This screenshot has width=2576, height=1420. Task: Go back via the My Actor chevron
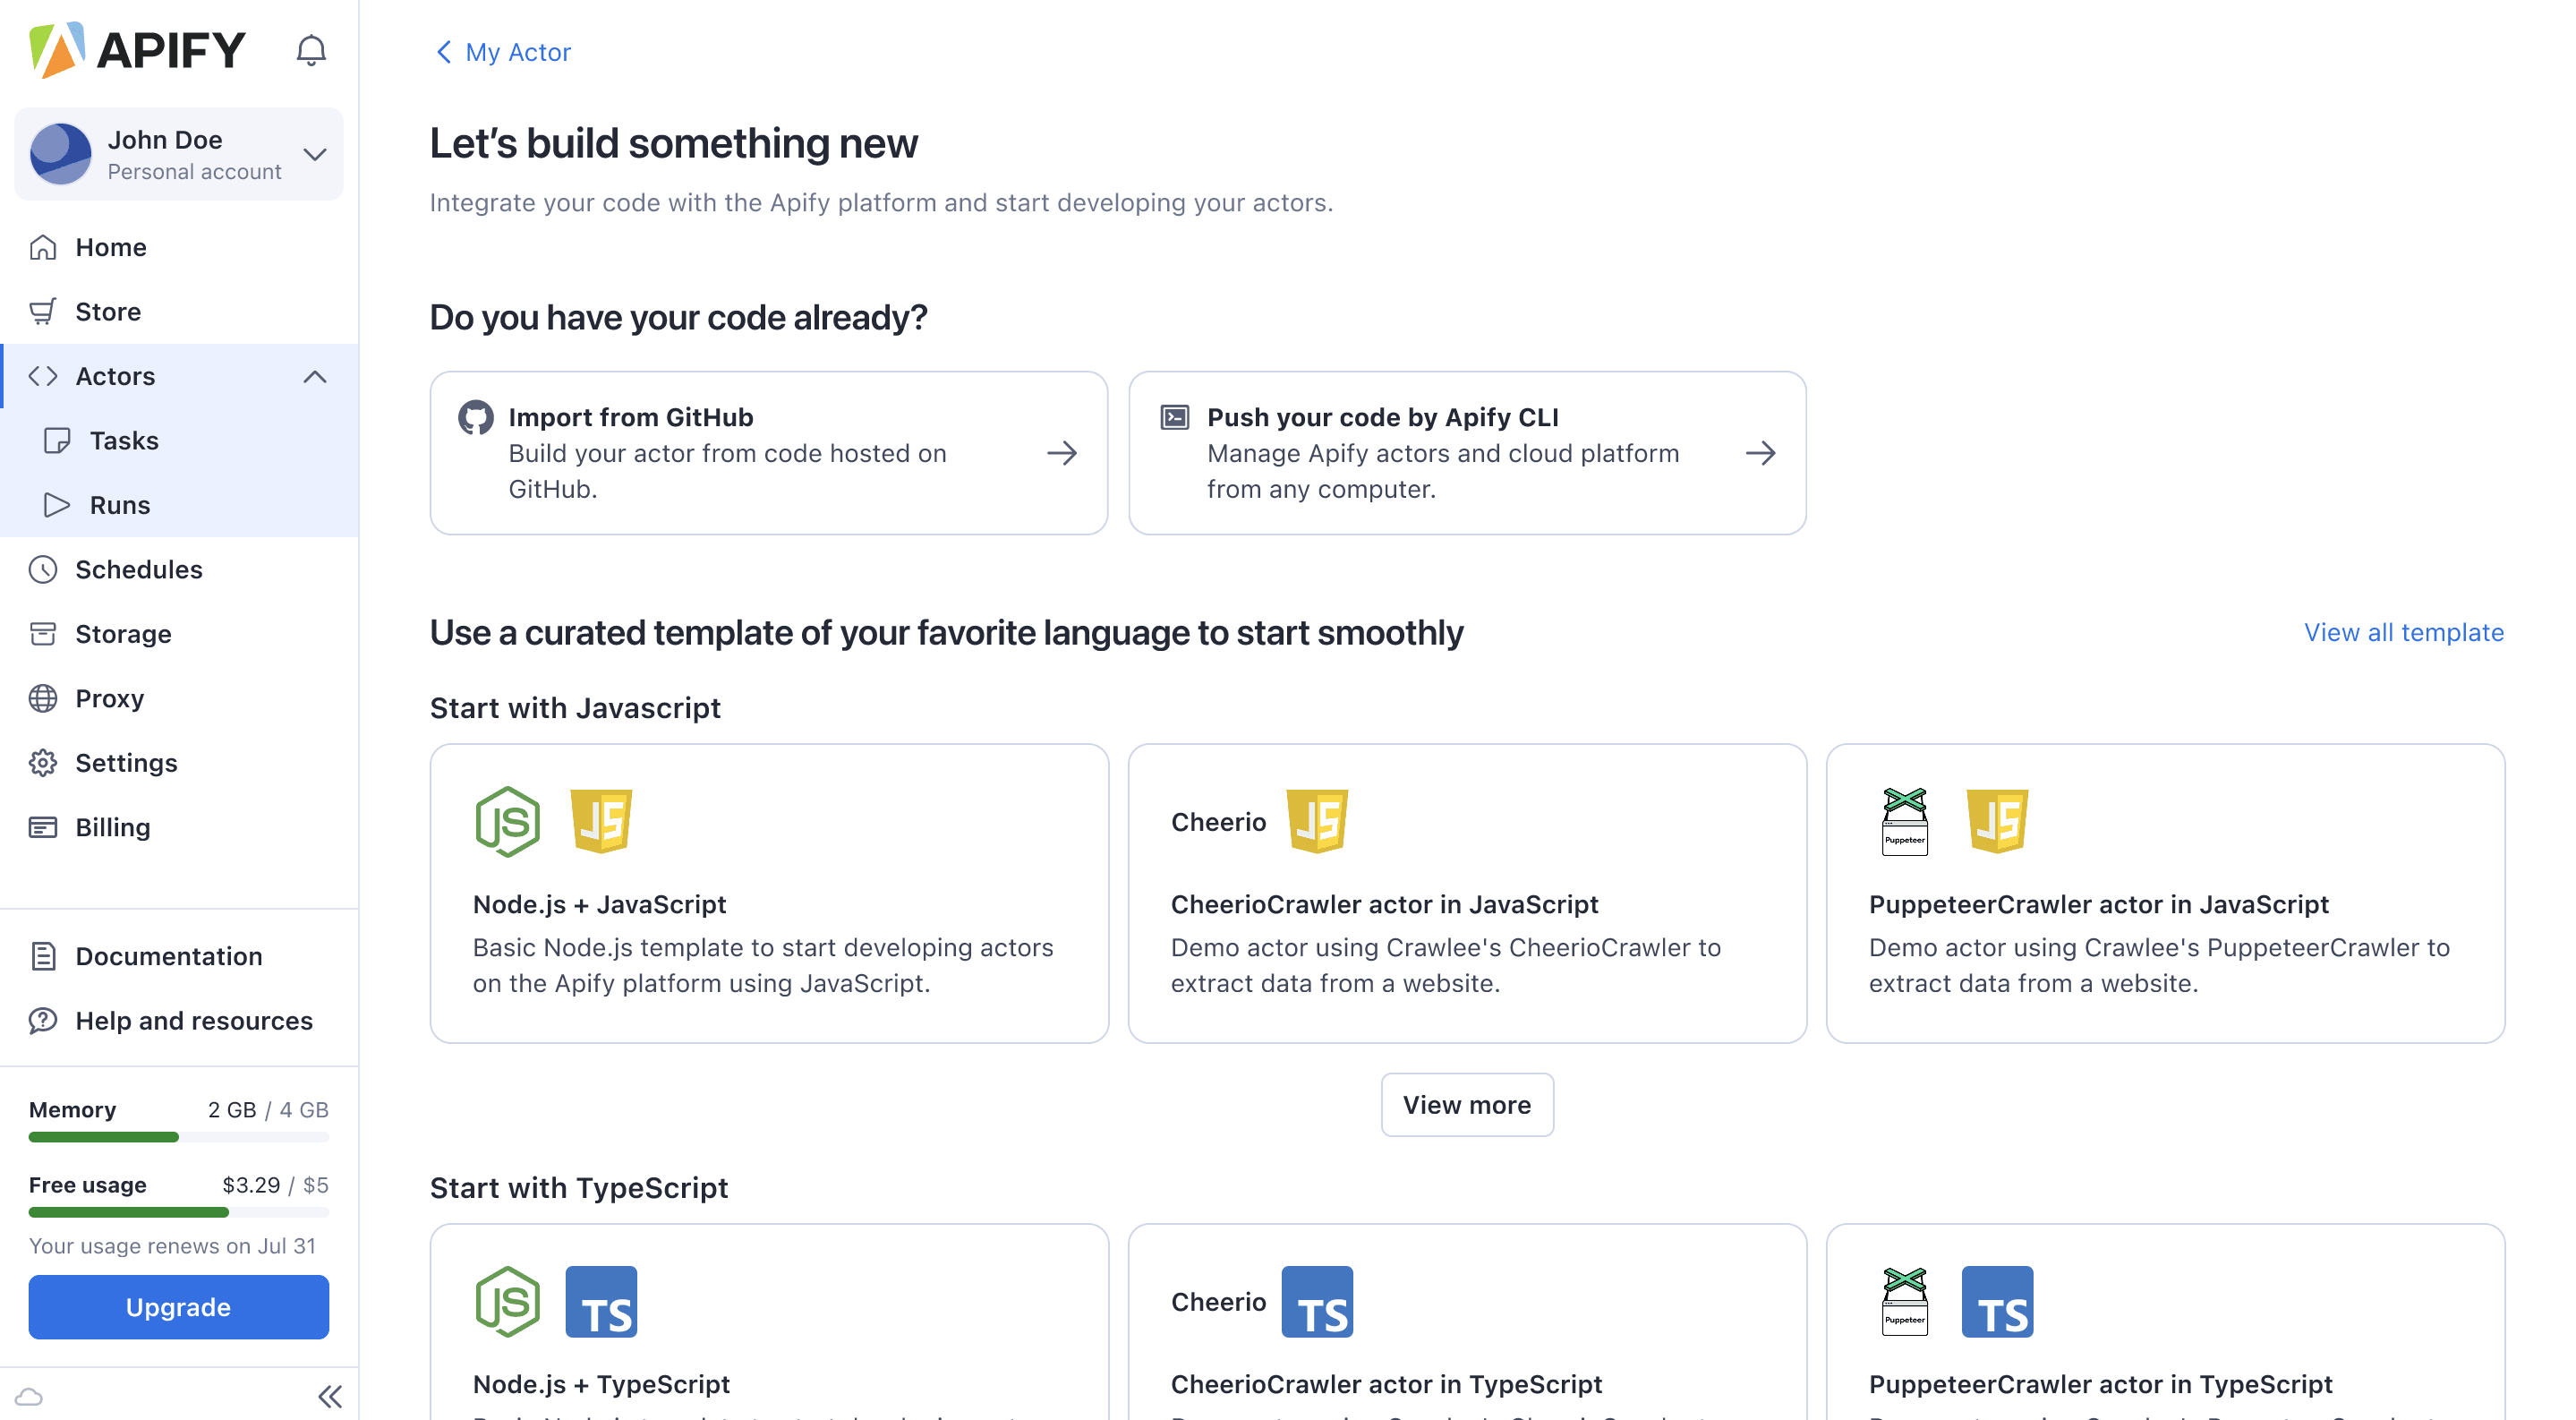444,52
